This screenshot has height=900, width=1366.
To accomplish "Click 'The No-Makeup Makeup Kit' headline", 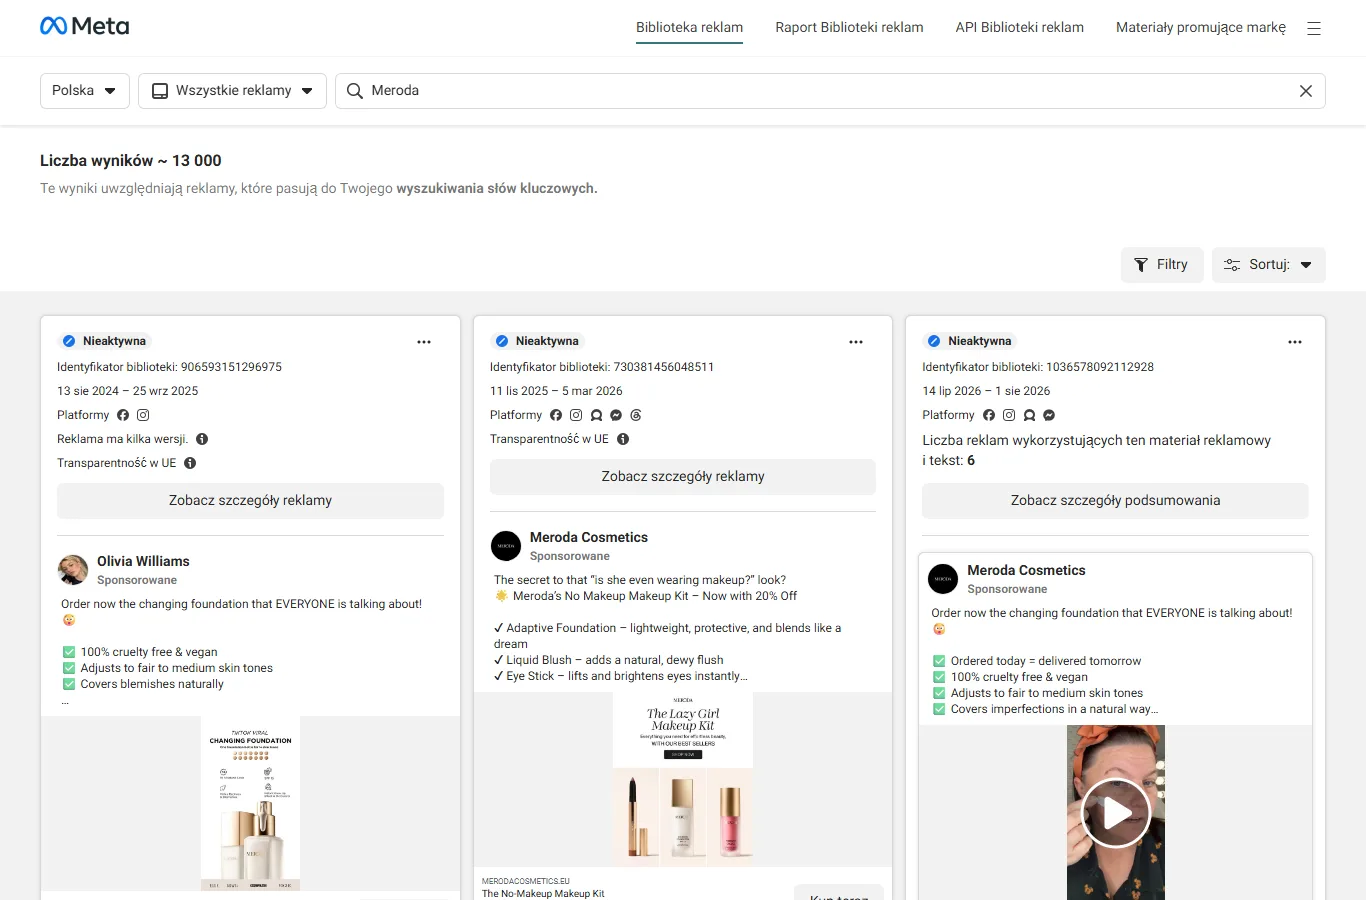I will (x=543, y=894).
